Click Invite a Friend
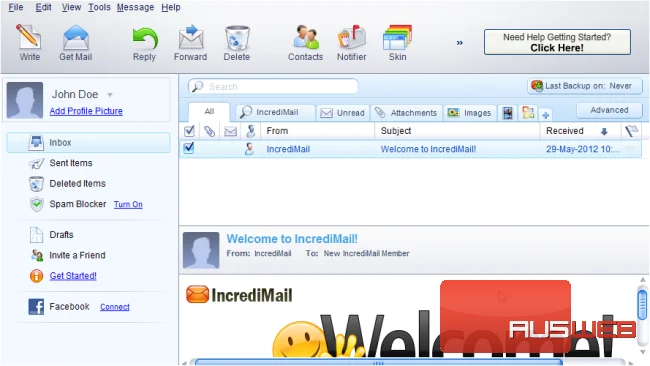The height and width of the screenshot is (366, 650). click(77, 255)
